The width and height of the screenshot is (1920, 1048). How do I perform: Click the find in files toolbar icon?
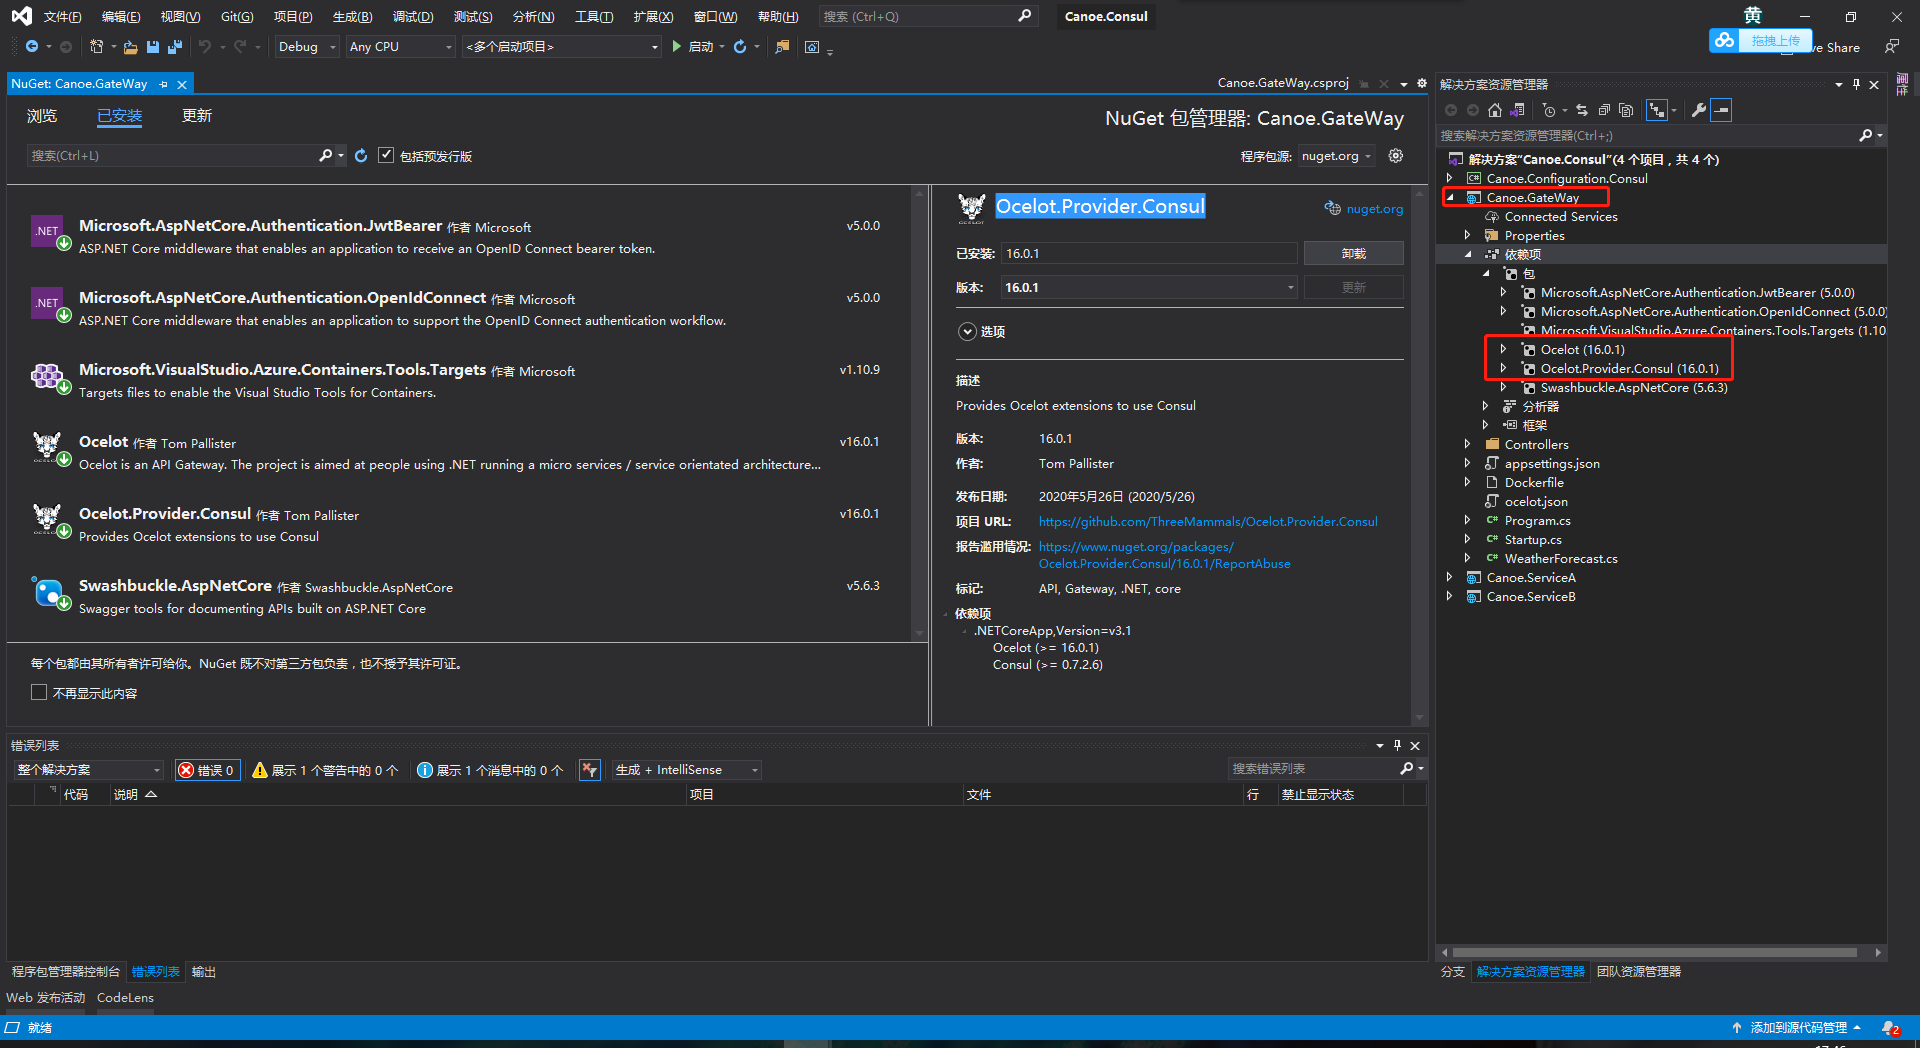783,47
